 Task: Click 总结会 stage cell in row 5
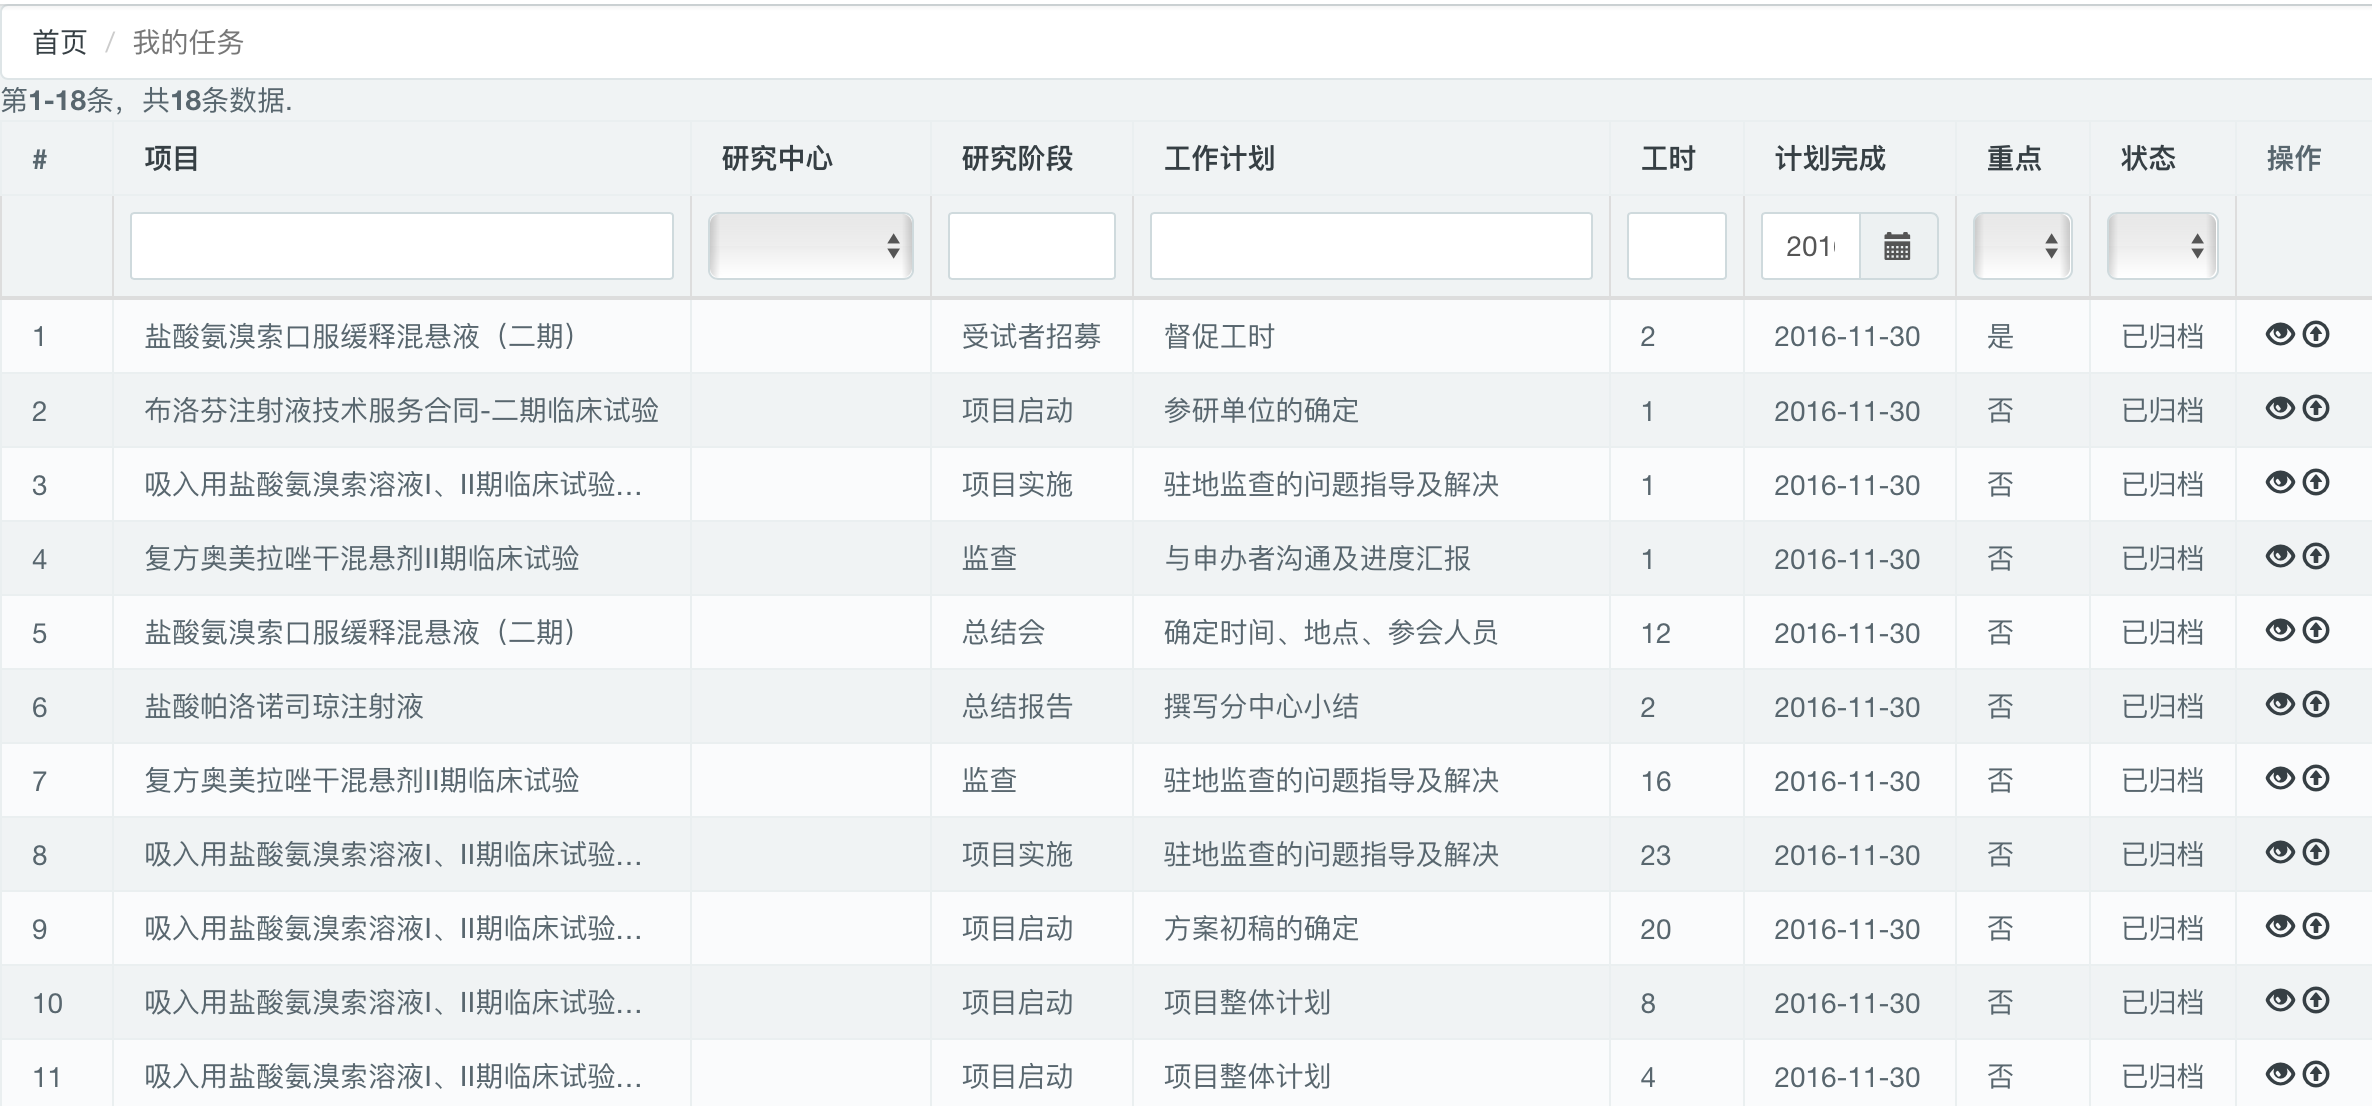tap(1003, 633)
